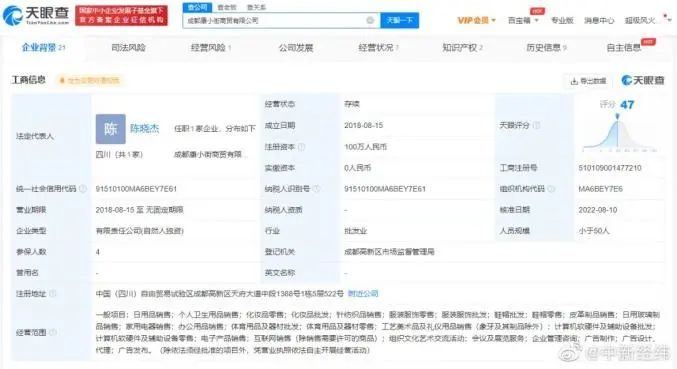
Task: Select the founding date value in the 成立日期 row
Action: click(x=364, y=125)
